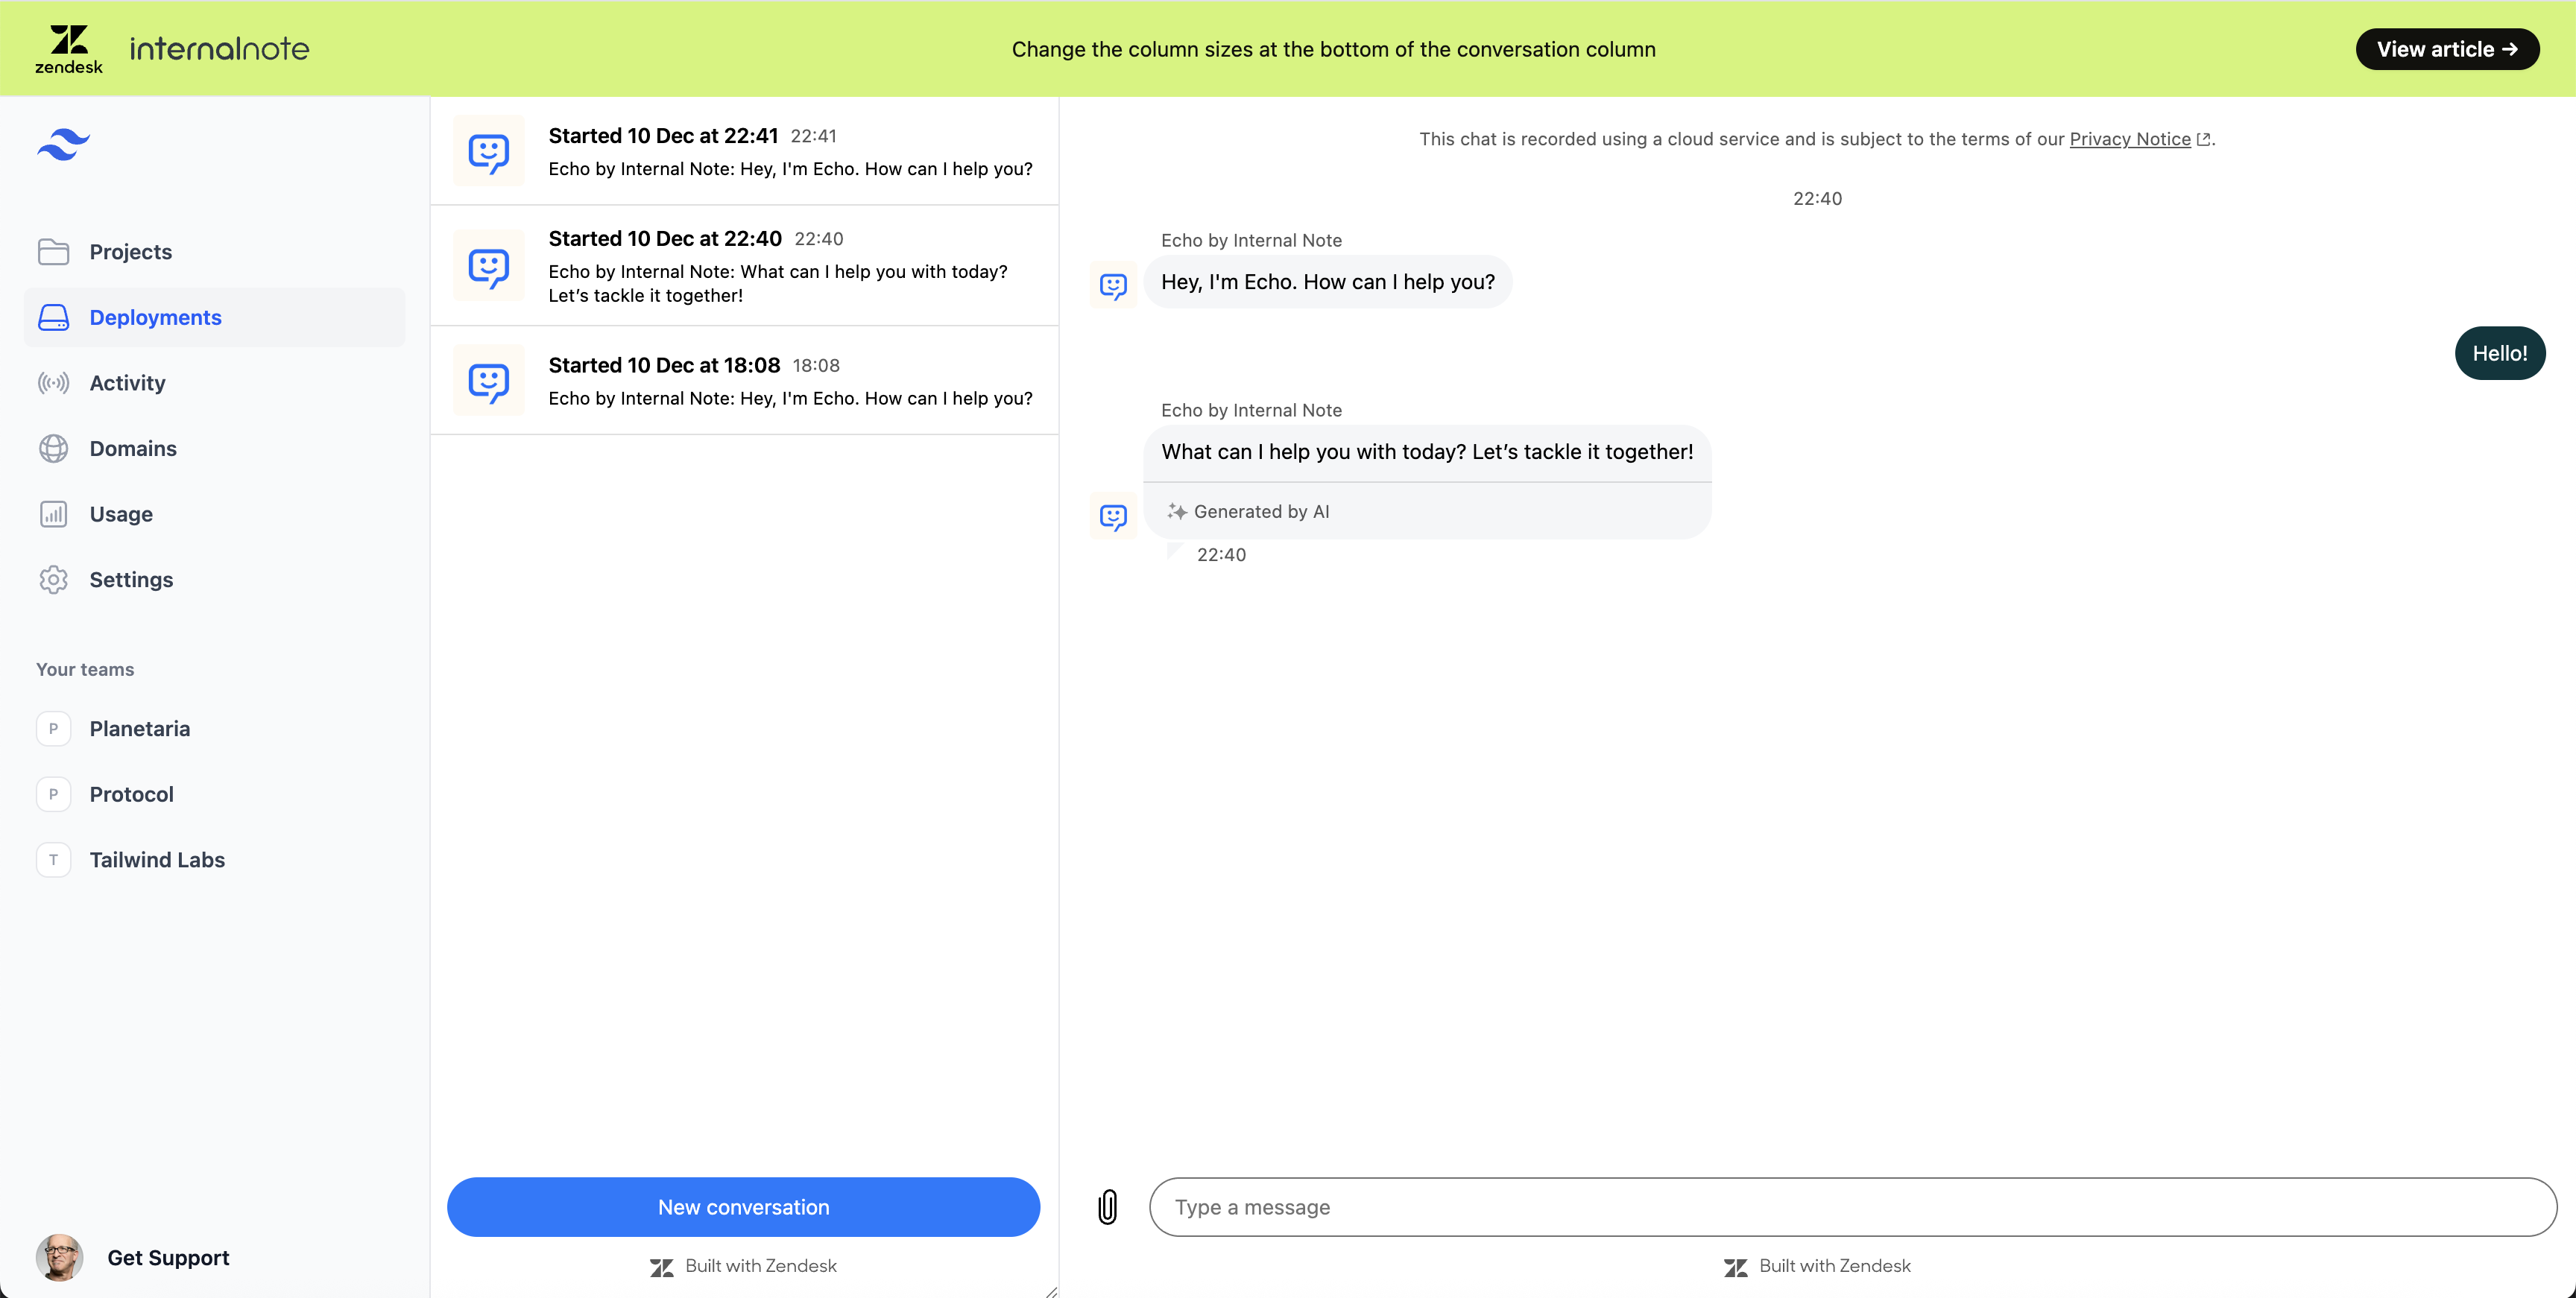Click the Domains globe icon

coord(53,449)
